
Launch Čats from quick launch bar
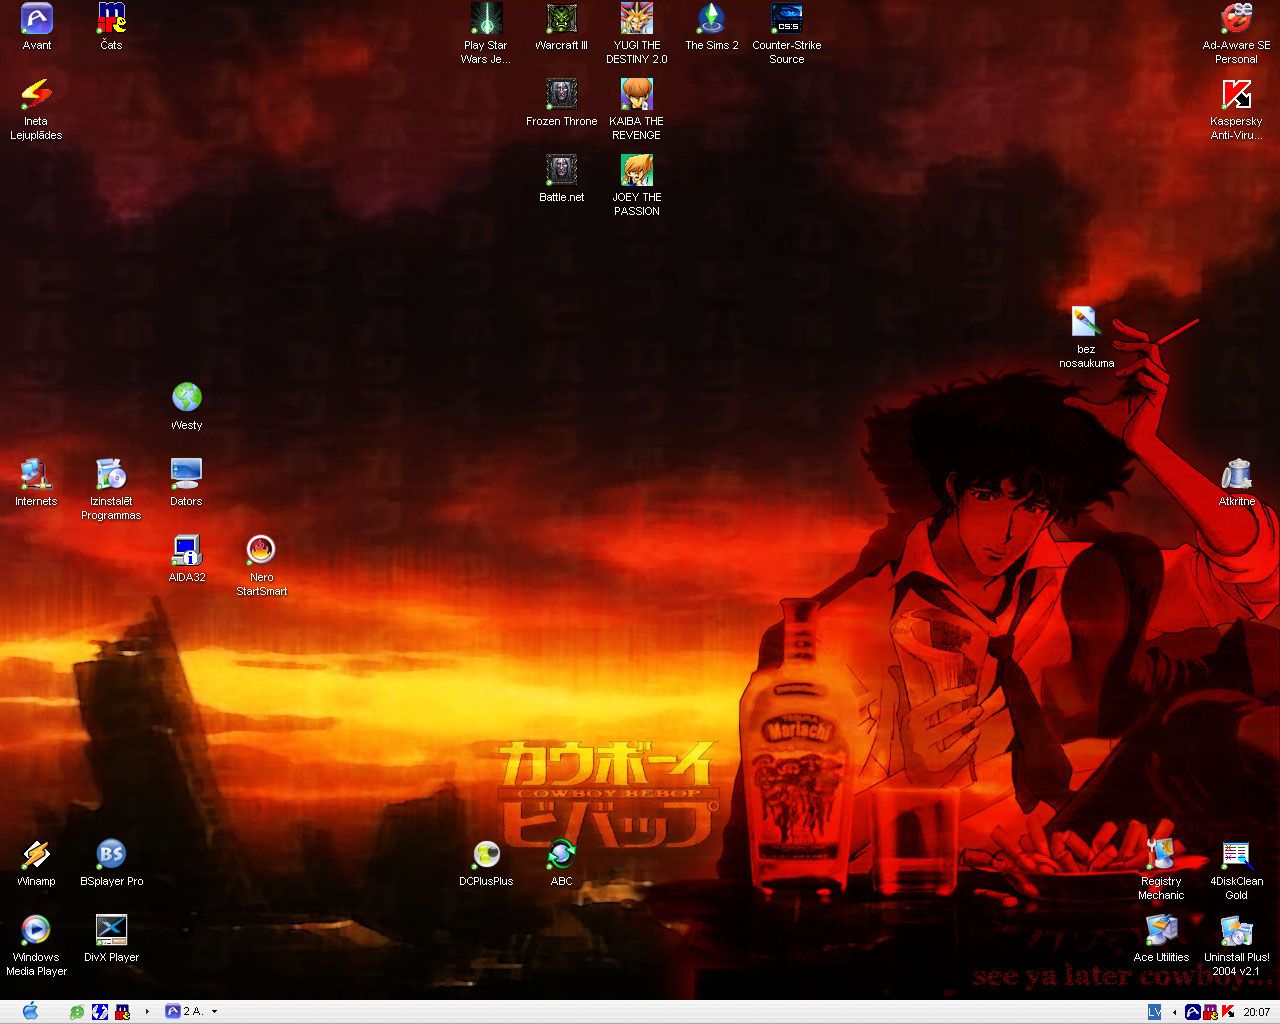(x=123, y=1012)
